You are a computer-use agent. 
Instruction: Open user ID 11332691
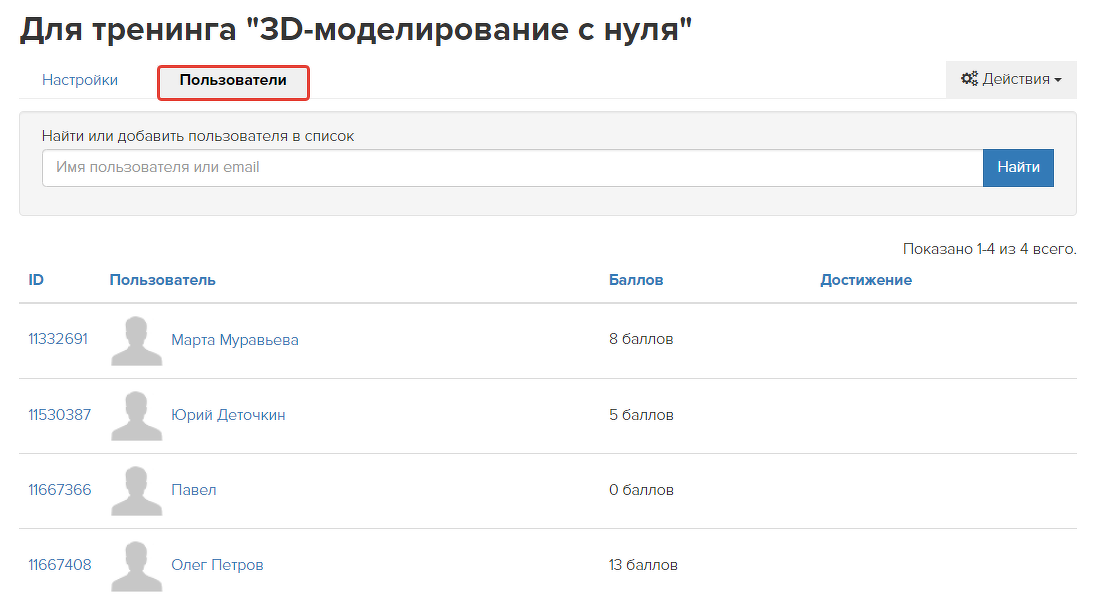[58, 339]
